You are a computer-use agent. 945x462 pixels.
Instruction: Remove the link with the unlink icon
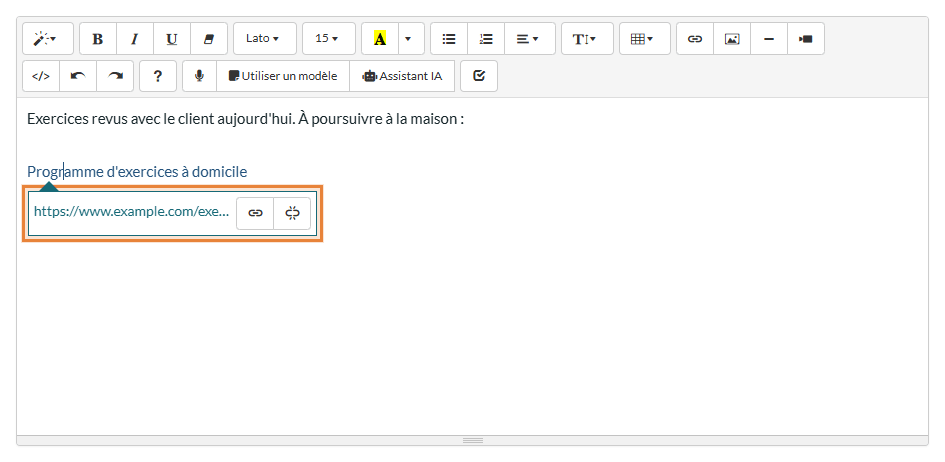coord(292,213)
